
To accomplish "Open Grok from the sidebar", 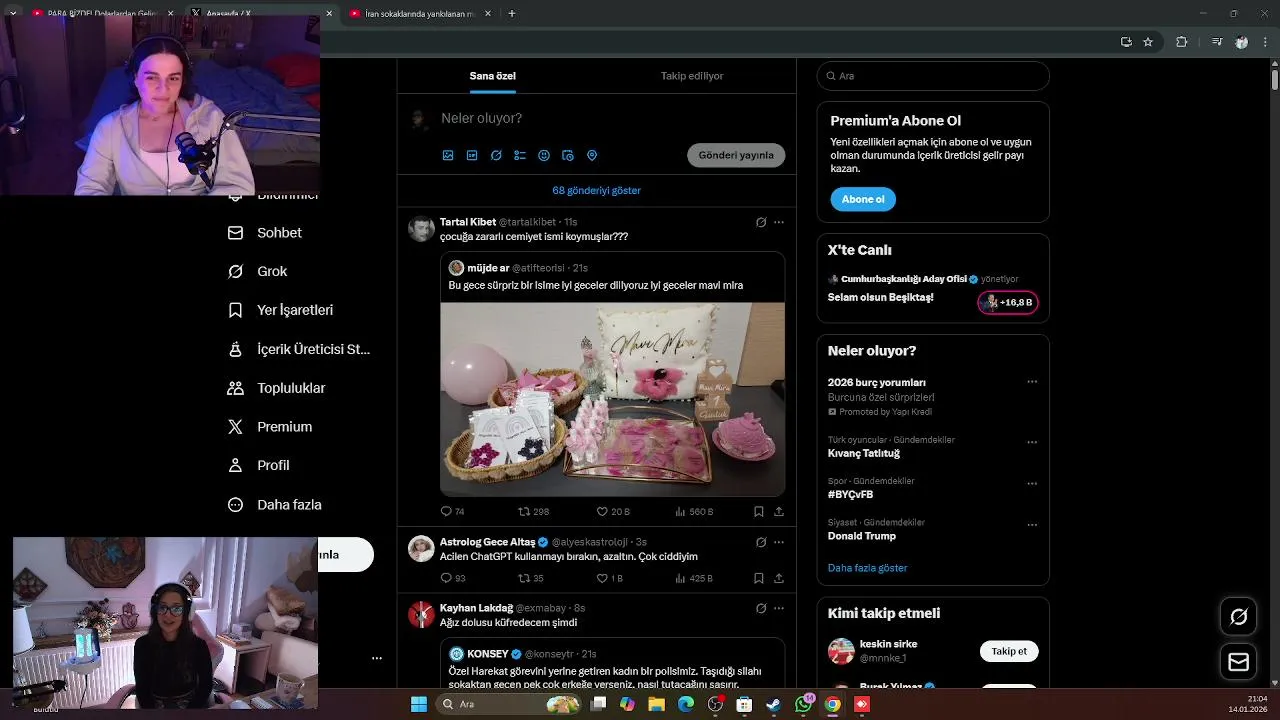I will (258, 271).
